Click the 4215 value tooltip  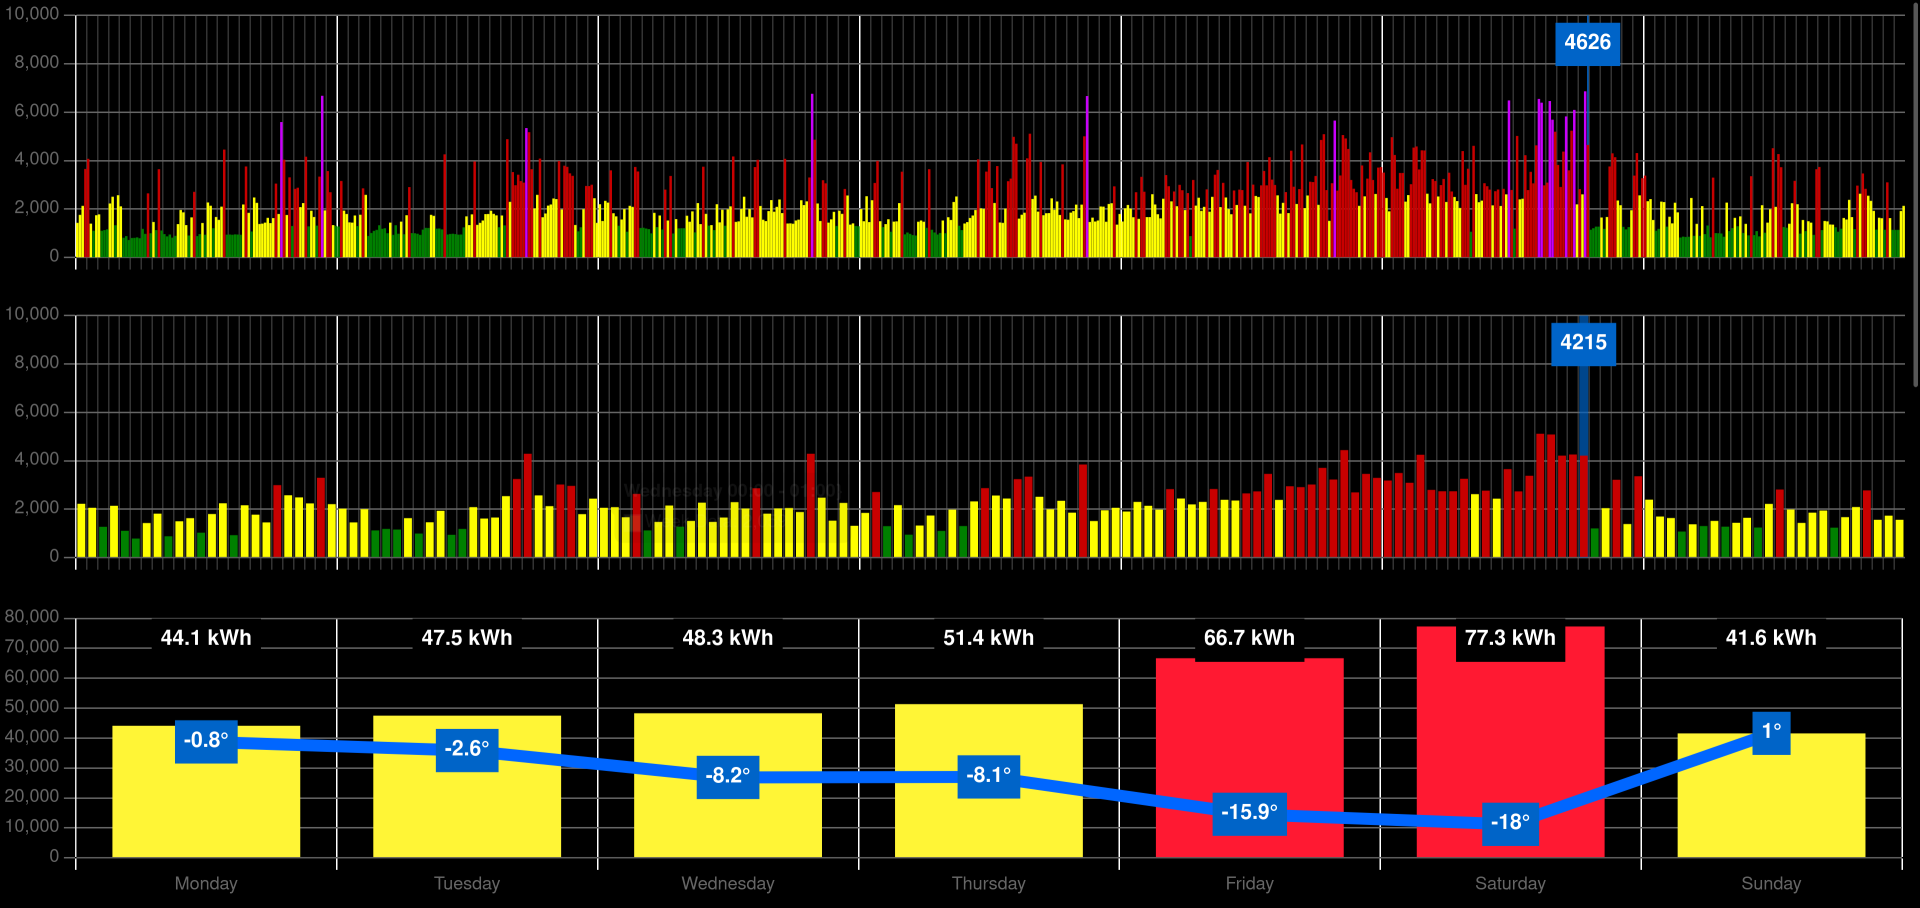click(1584, 342)
